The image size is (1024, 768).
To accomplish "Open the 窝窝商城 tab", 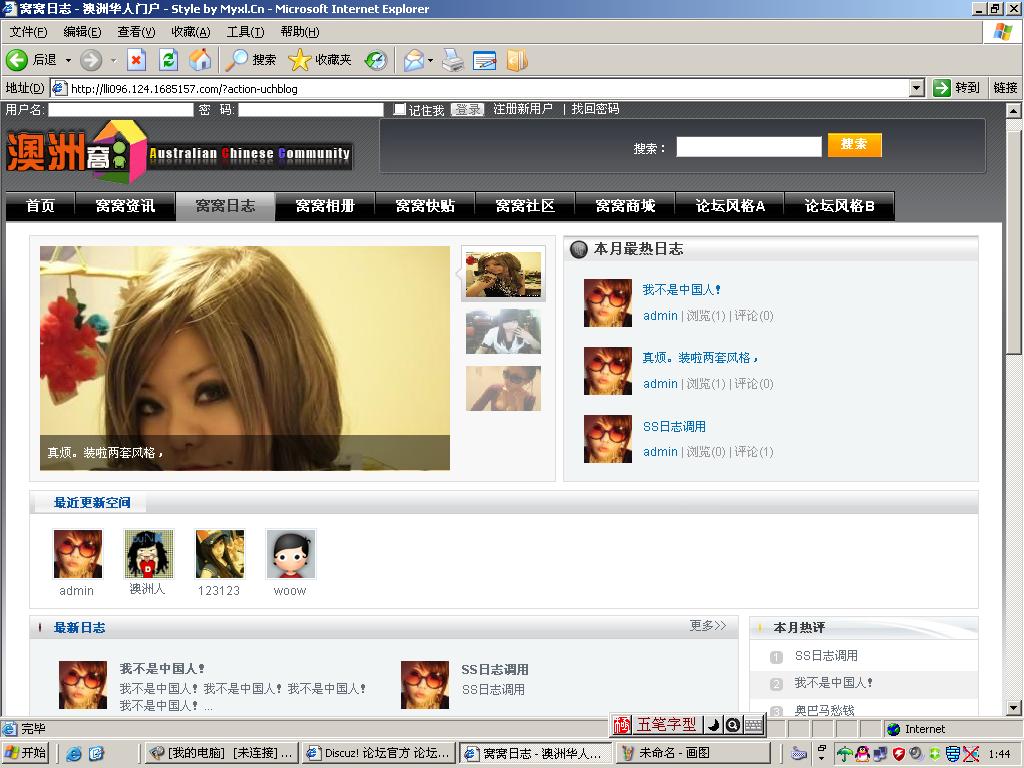I will pos(625,206).
